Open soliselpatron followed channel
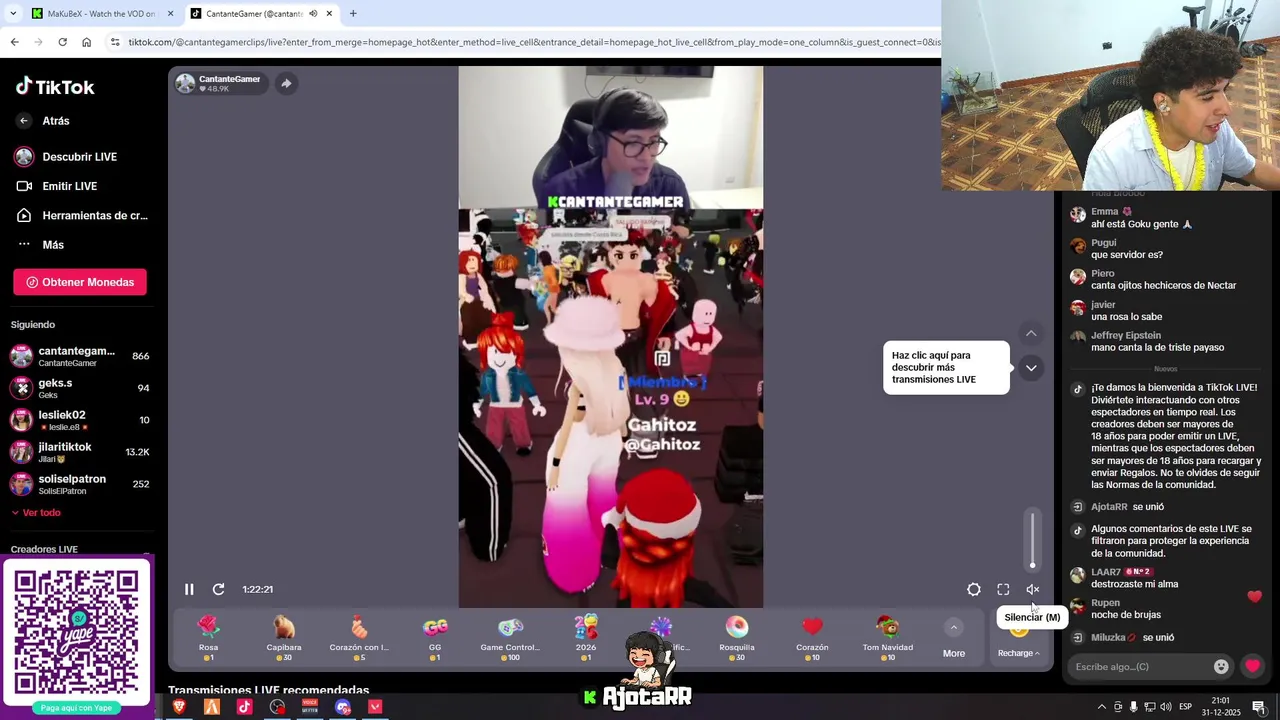 80,484
